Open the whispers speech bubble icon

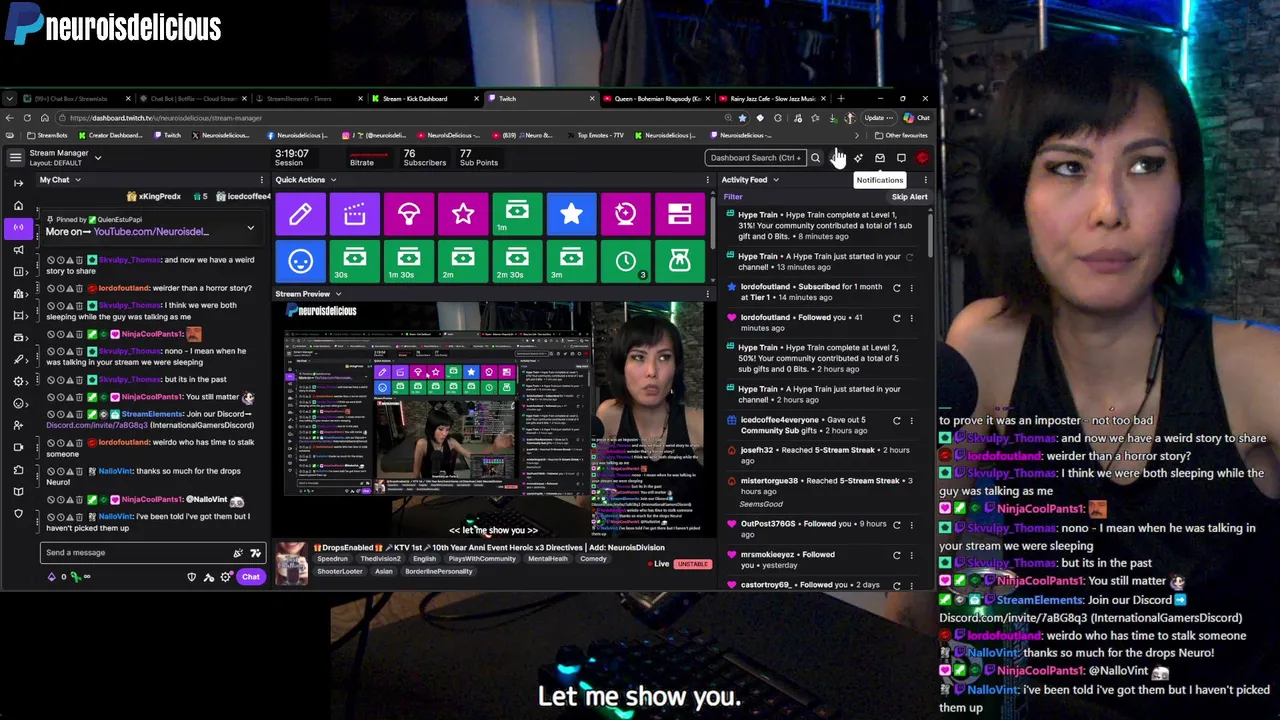click(x=901, y=158)
